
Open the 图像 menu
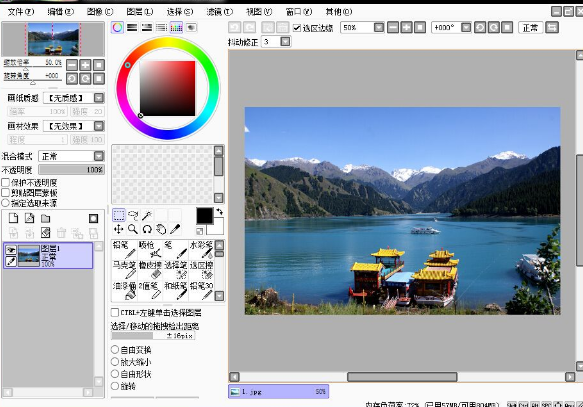(x=100, y=12)
